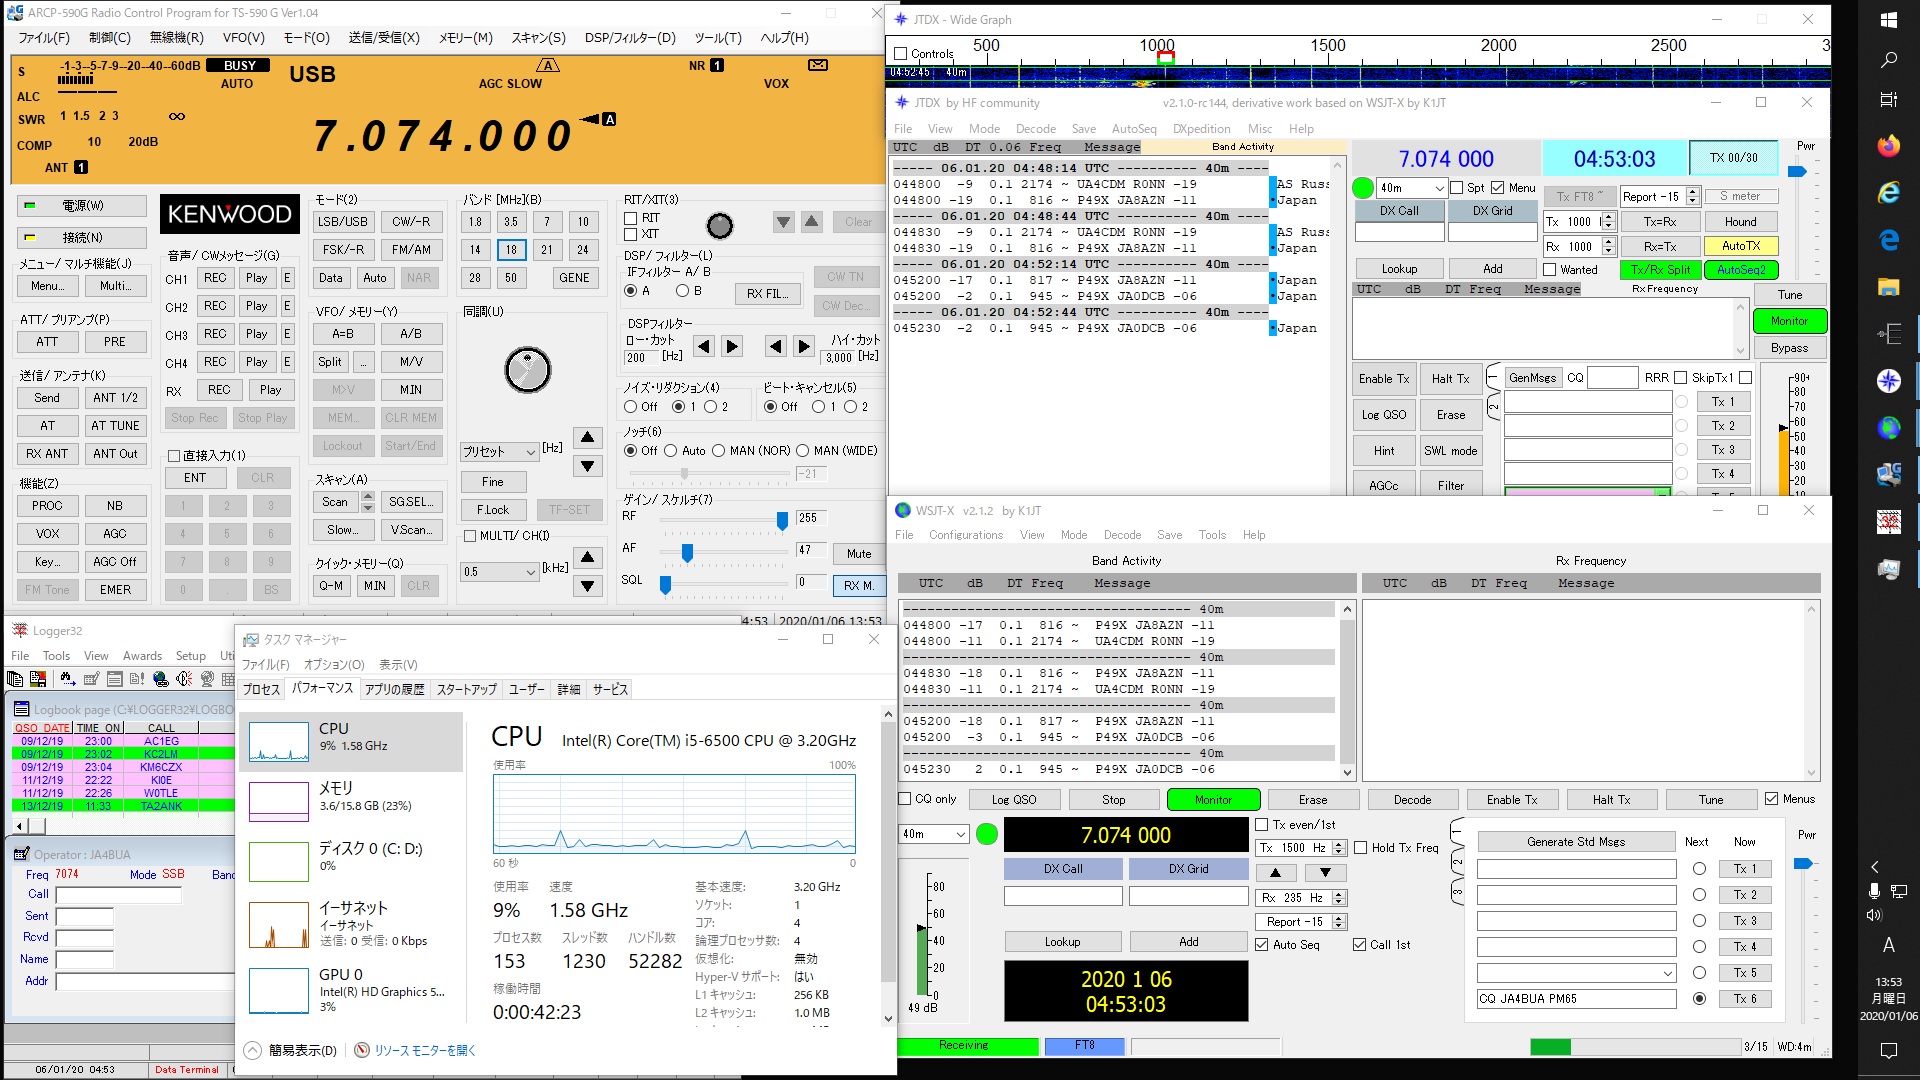Click the ARCP round main tuning dial
Image resolution: width=1920 pixels, height=1080 pixels.
pyautogui.click(x=528, y=370)
